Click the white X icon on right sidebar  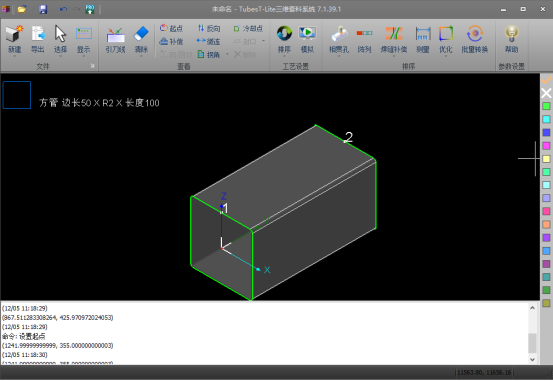[x=546, y=93]
